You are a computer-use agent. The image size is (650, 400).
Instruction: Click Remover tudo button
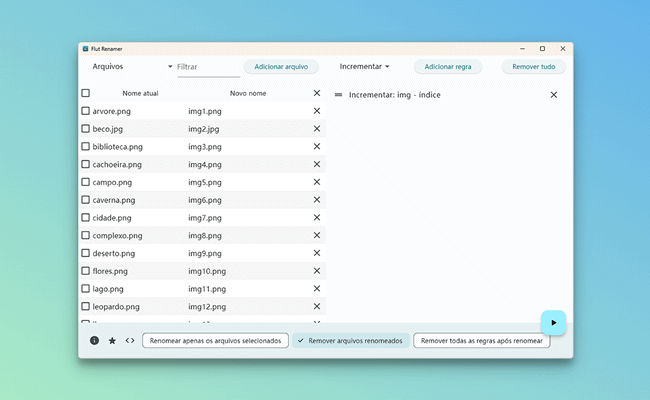(534, 67)
